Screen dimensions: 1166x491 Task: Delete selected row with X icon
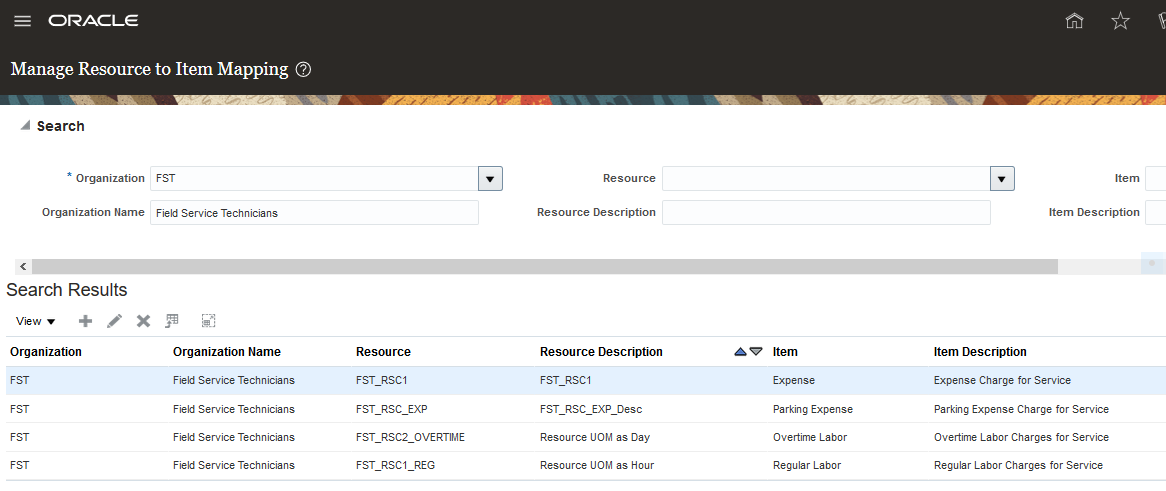coord(143,321)
